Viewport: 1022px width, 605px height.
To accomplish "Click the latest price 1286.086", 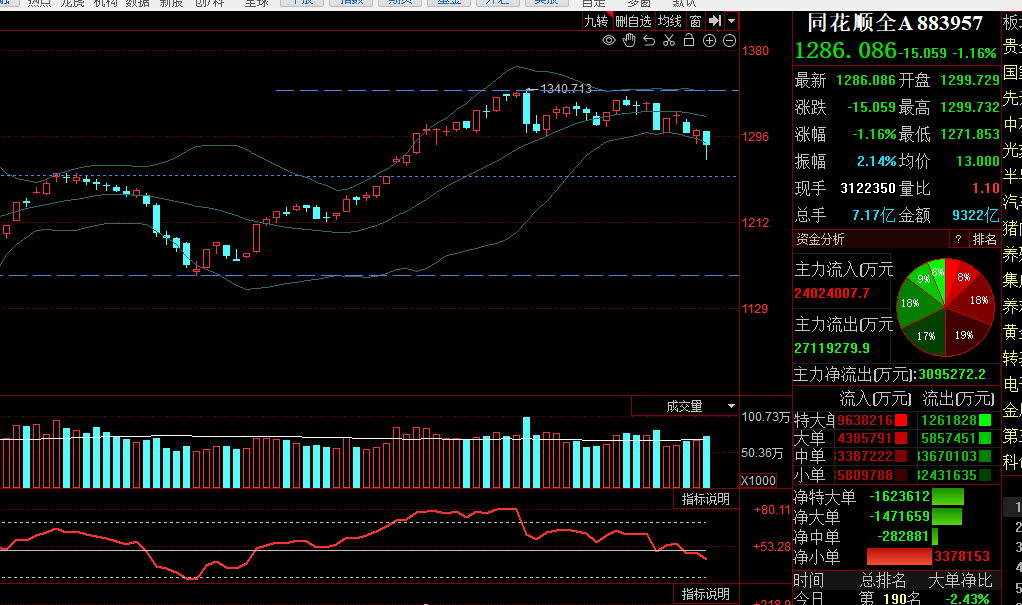I will point(845,51).
